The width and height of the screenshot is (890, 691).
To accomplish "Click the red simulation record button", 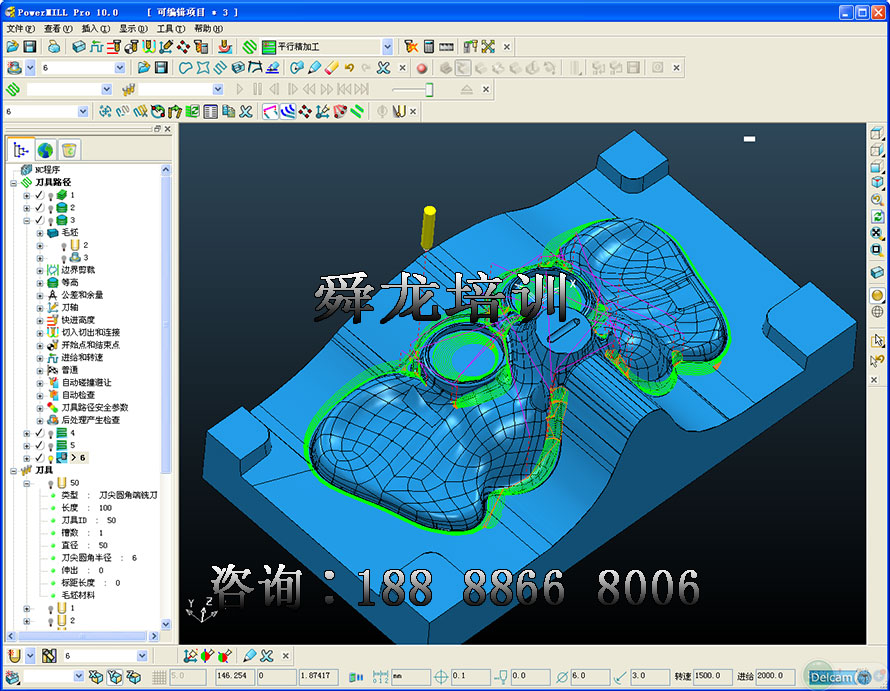I will tap(422, 68).
